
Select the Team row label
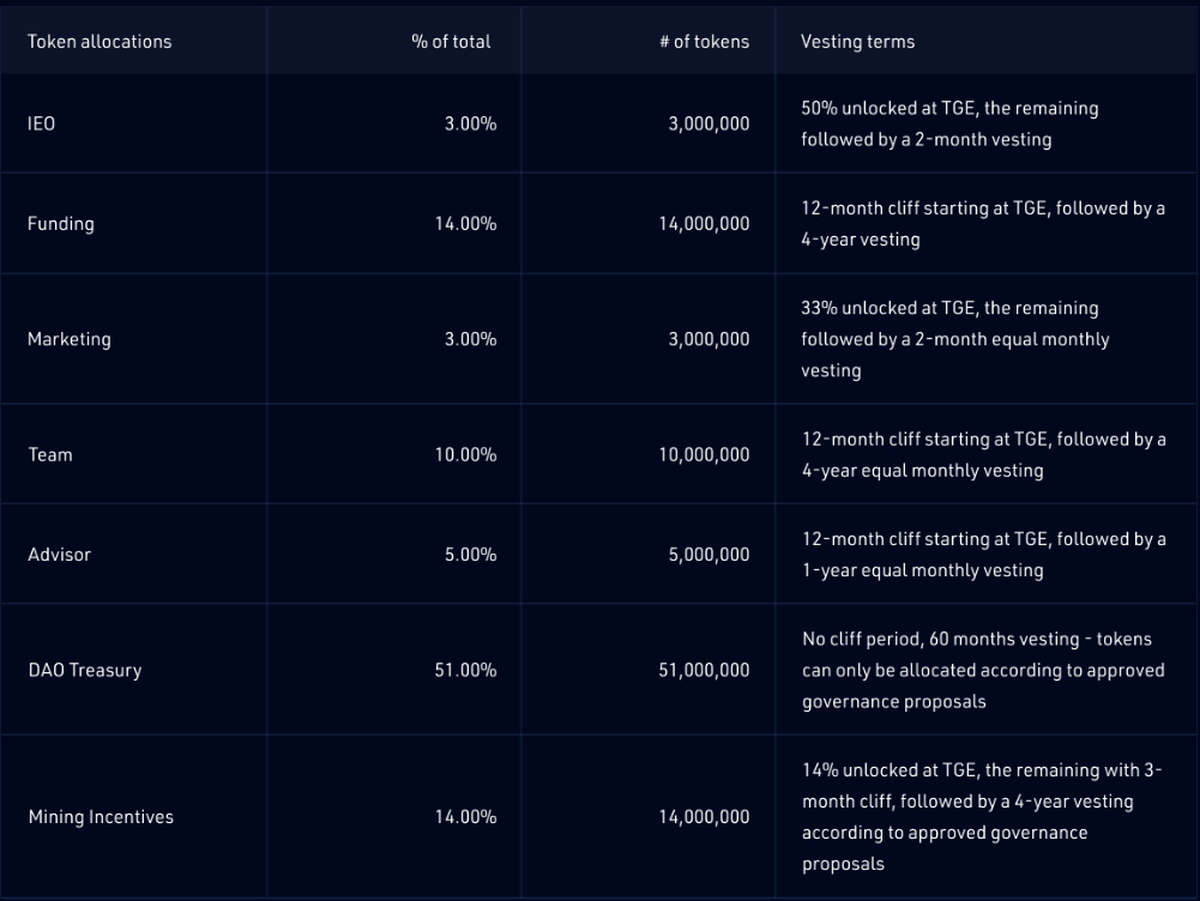(x=50, y=454)
